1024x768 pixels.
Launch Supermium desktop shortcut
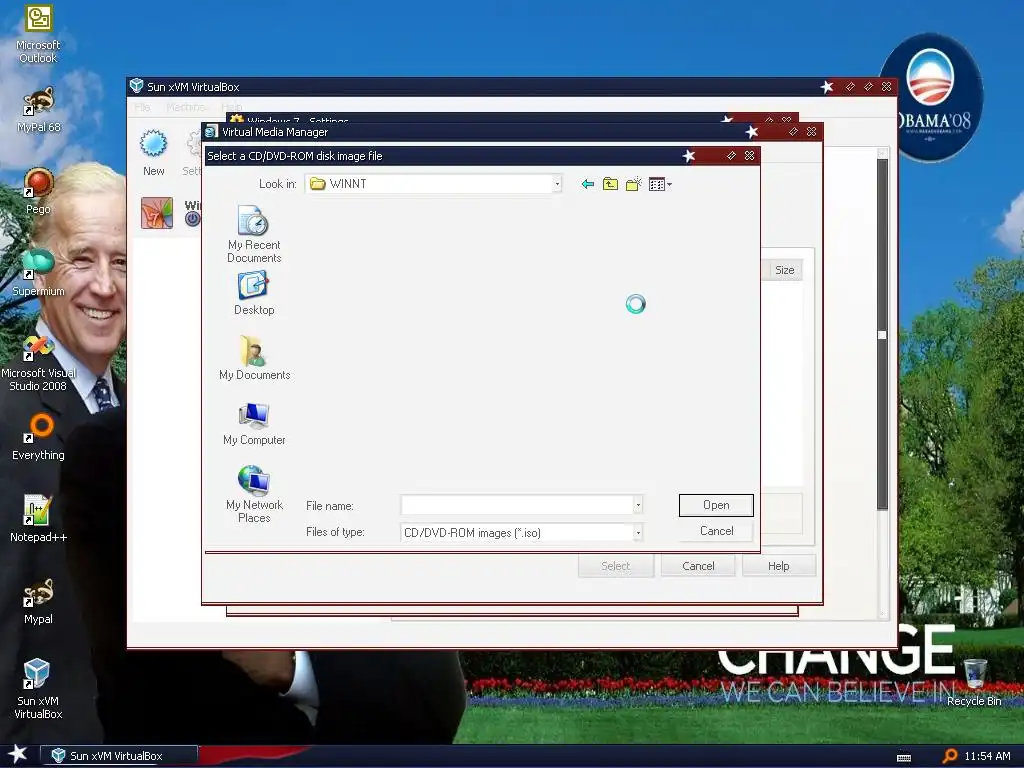pos(38,273)
